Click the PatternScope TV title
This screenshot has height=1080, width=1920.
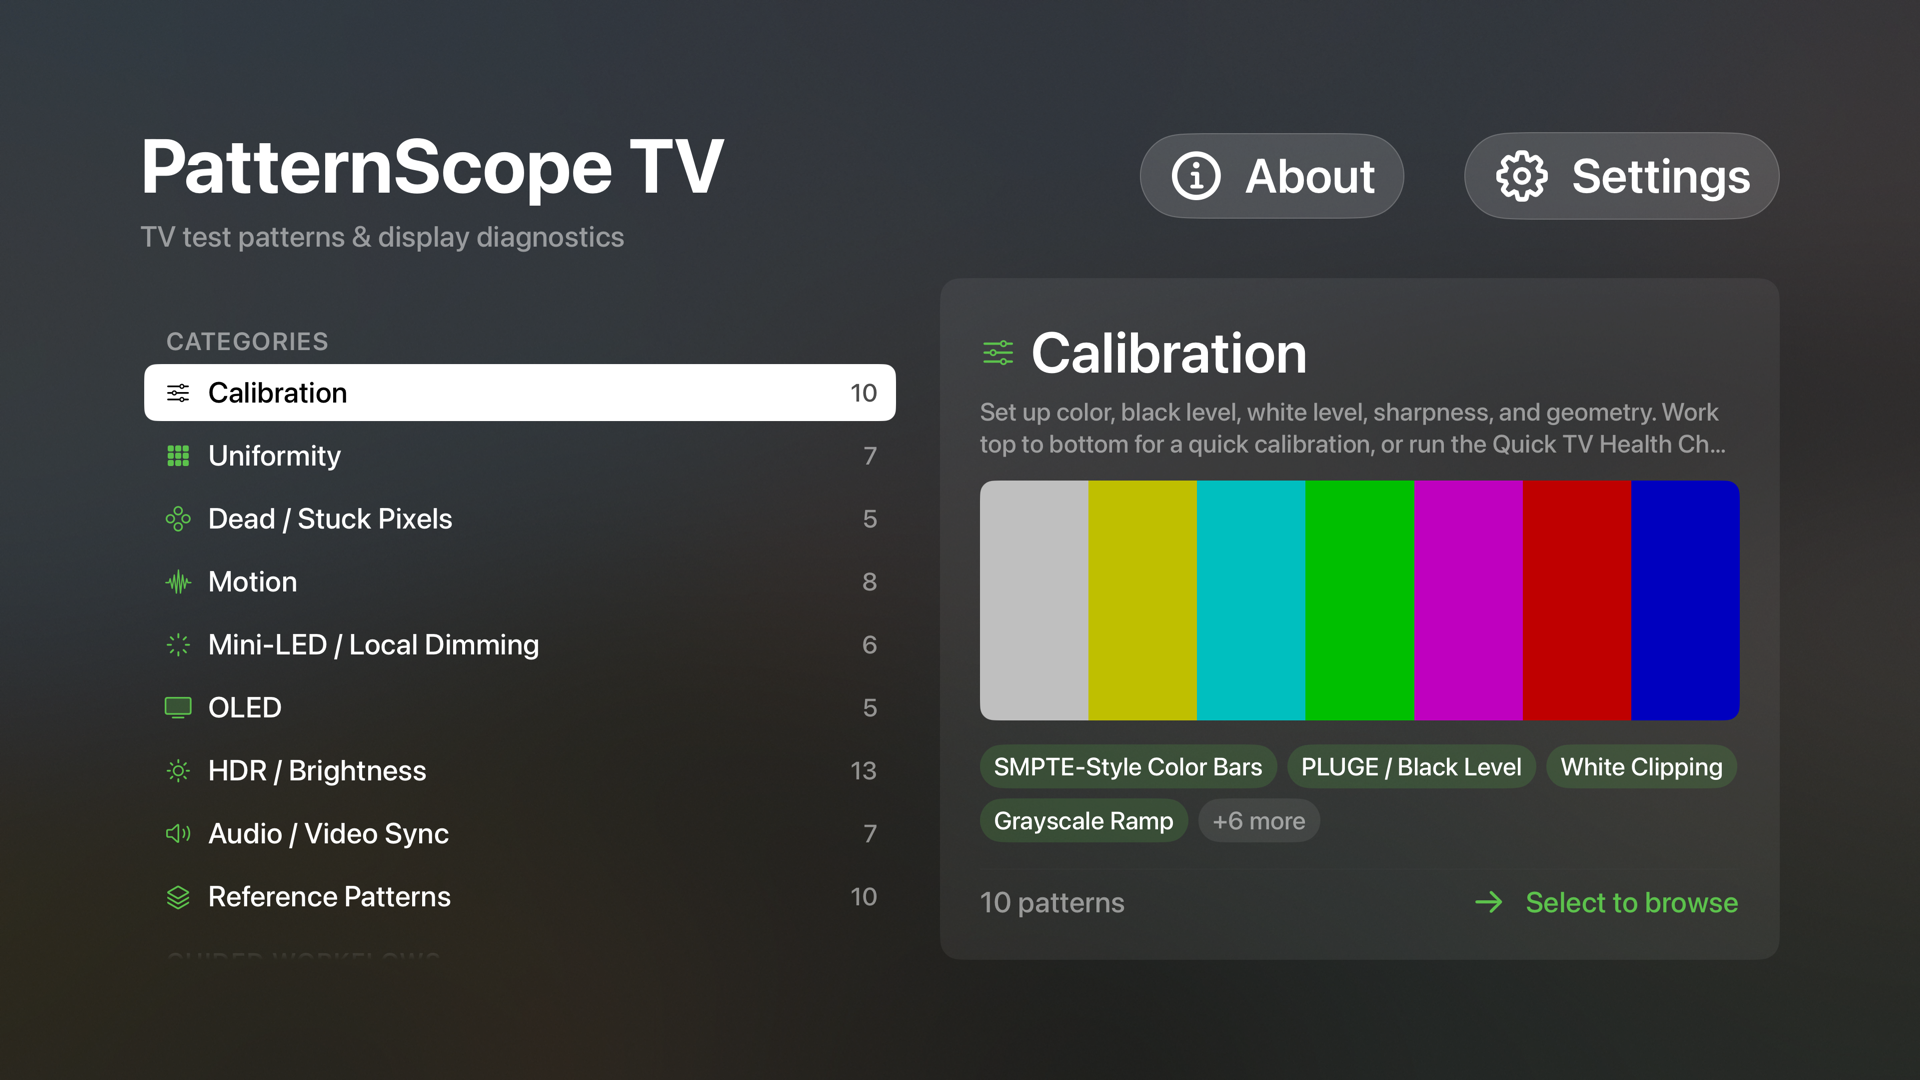pyautogui.click(x=432, y=166)
